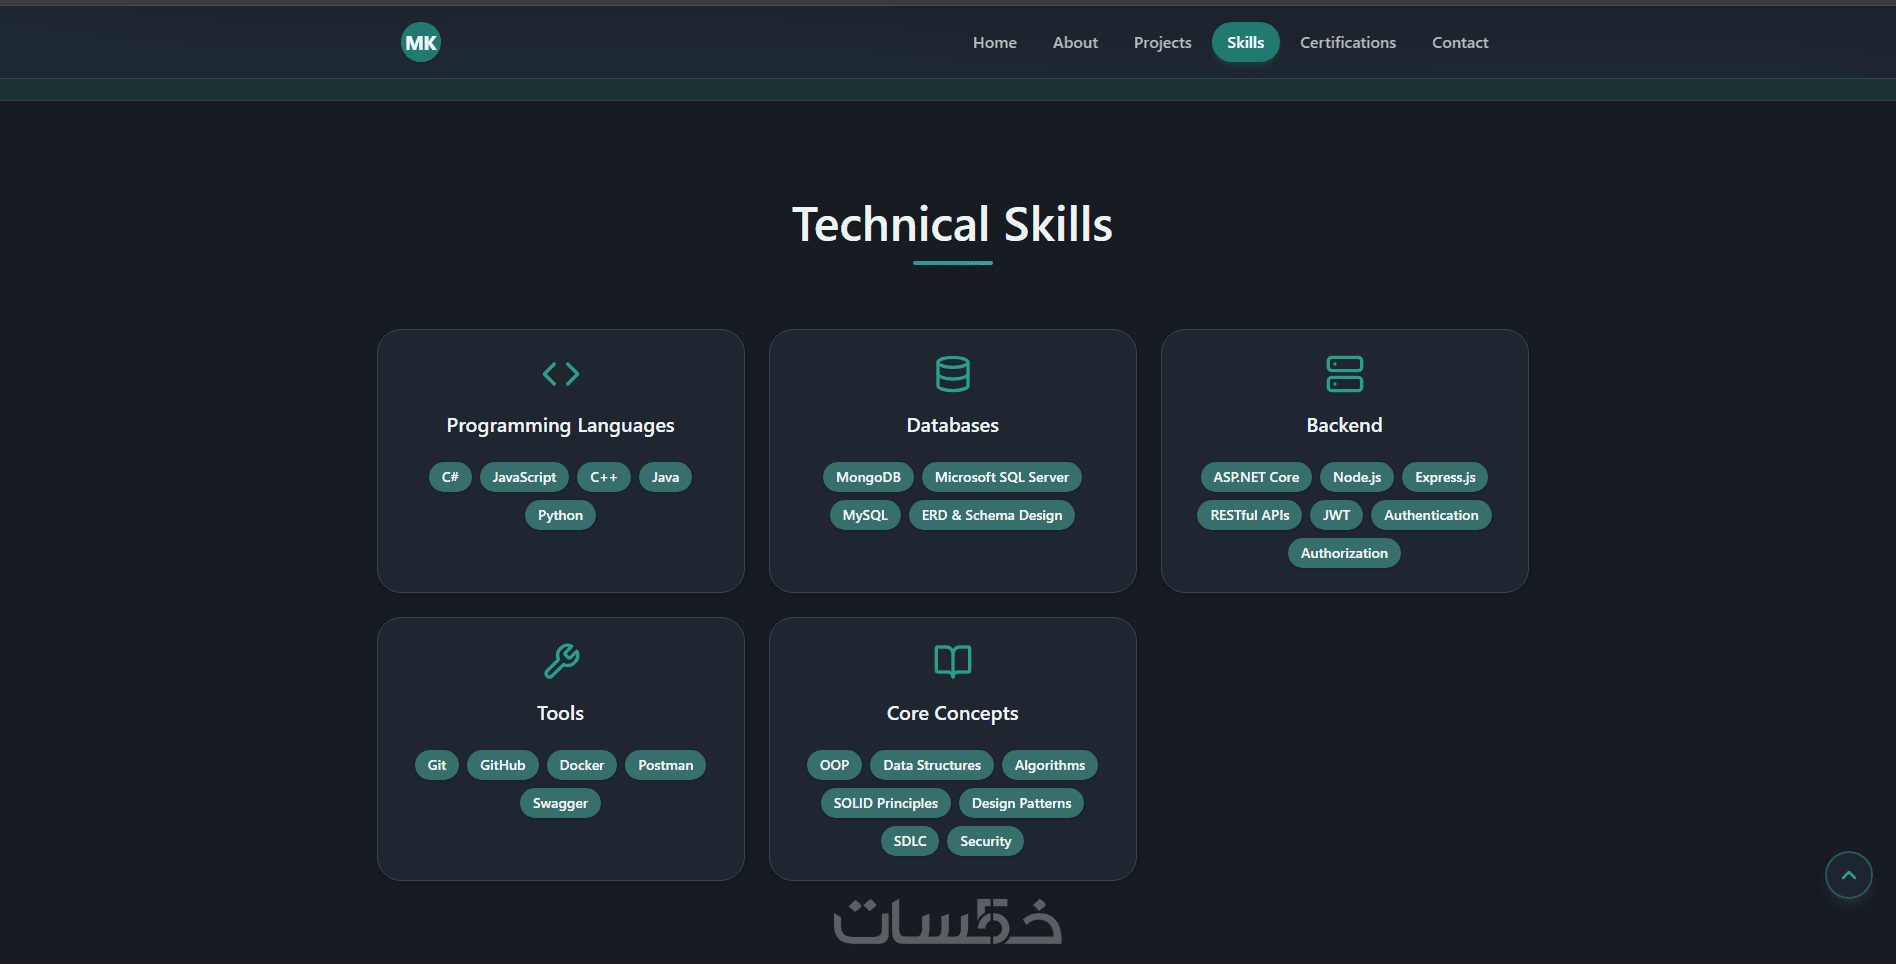Click the MK logo icon
The width and height of the screenshot is (1896, 964).
point(421,42)
